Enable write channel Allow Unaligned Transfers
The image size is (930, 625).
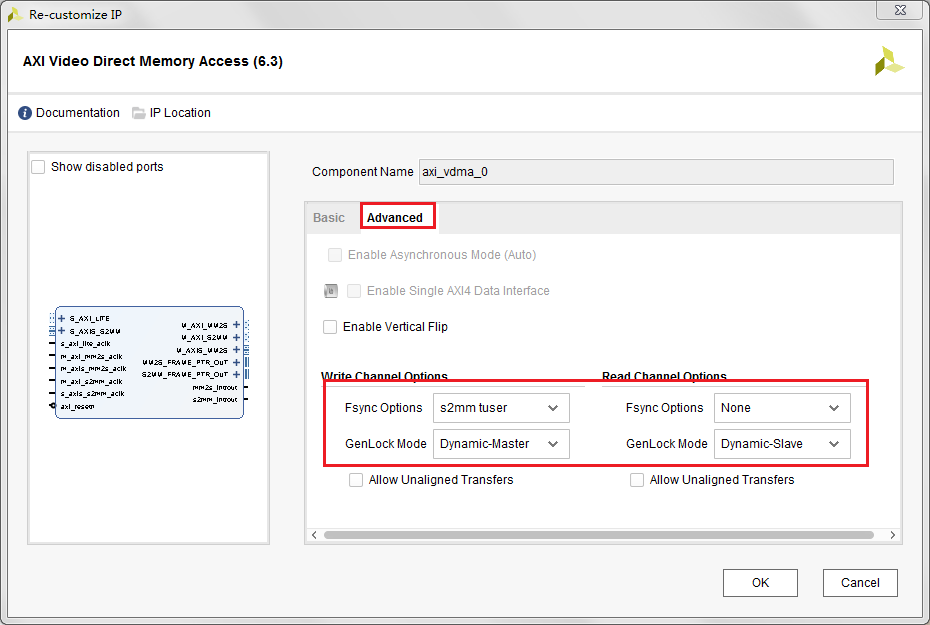[x=356, y=480]
